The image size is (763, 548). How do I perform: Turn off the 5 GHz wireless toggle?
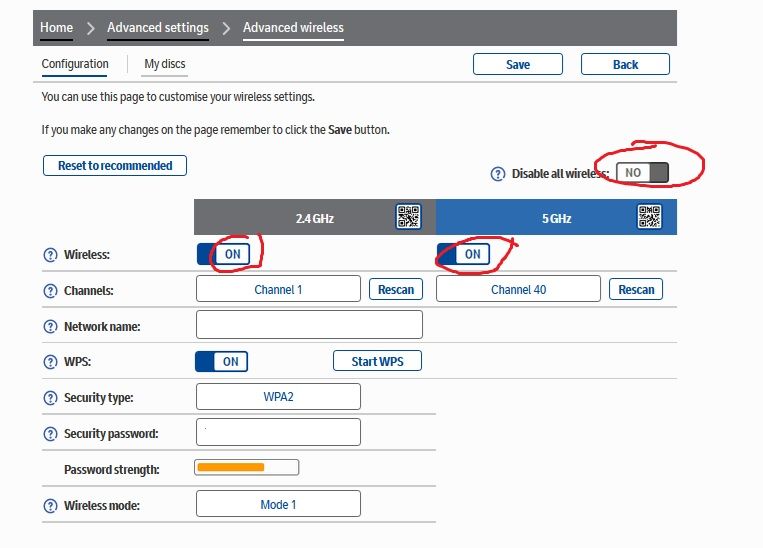[463, 254]
